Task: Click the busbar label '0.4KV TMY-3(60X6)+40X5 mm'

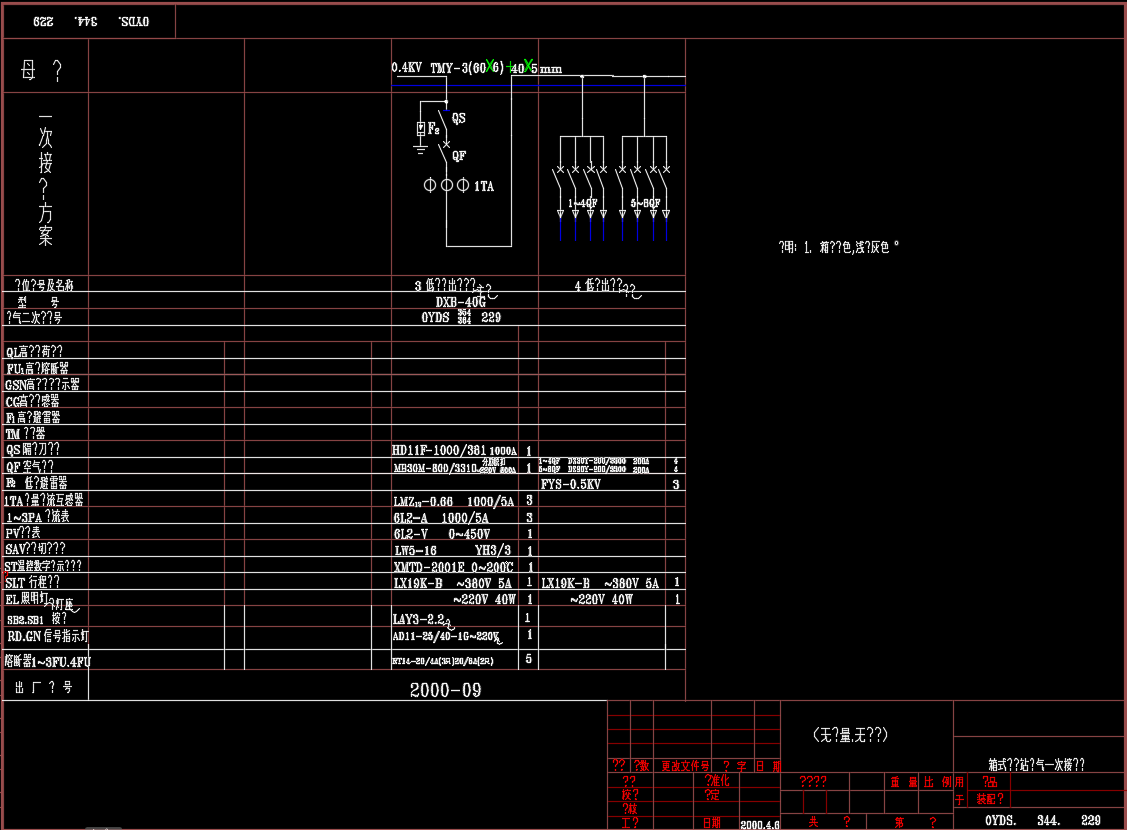Action: point(477,68)
